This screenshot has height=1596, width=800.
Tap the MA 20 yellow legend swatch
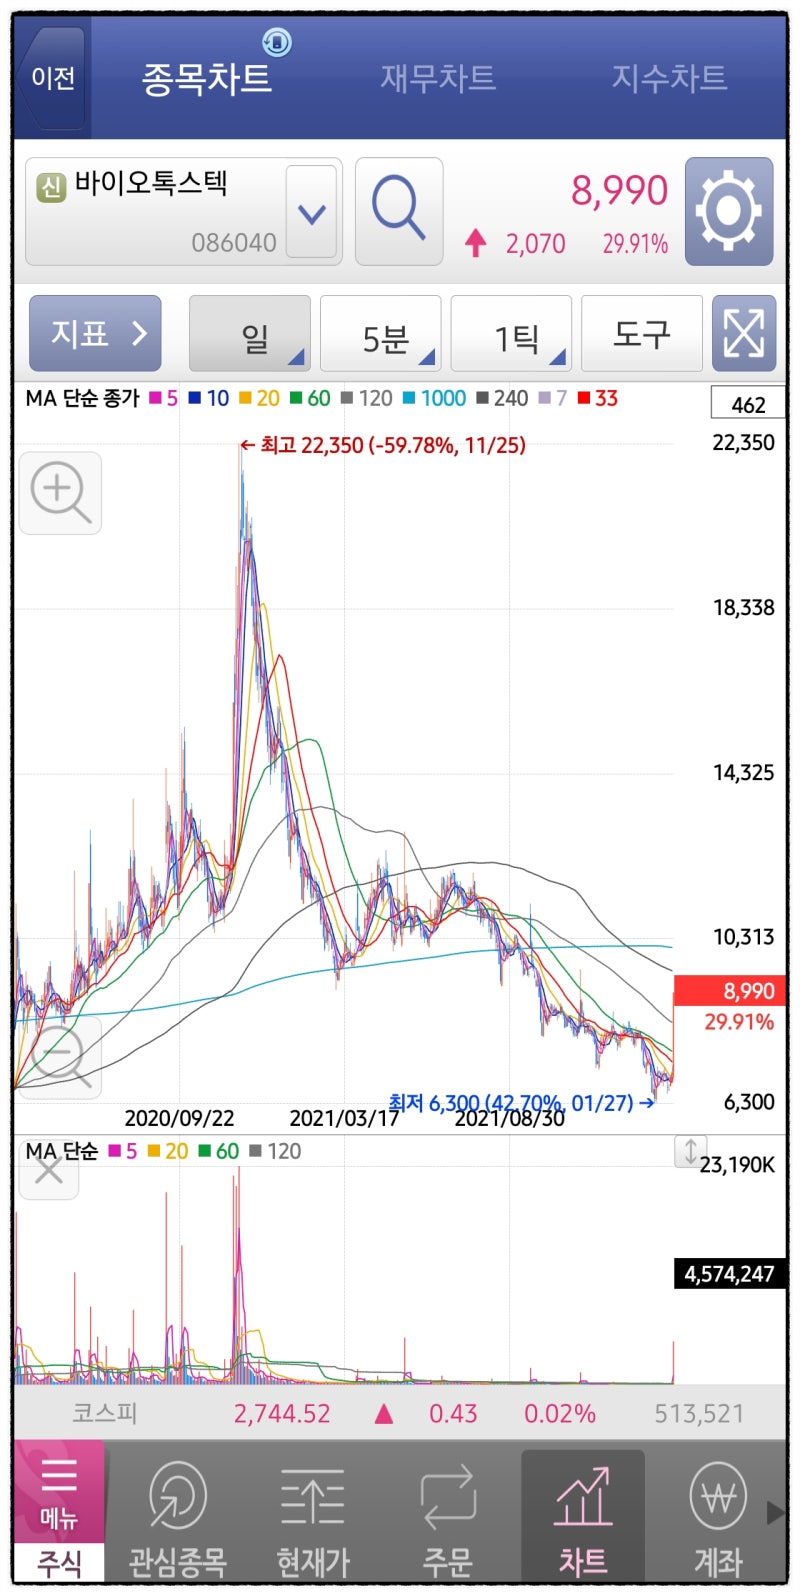[245, 398]
